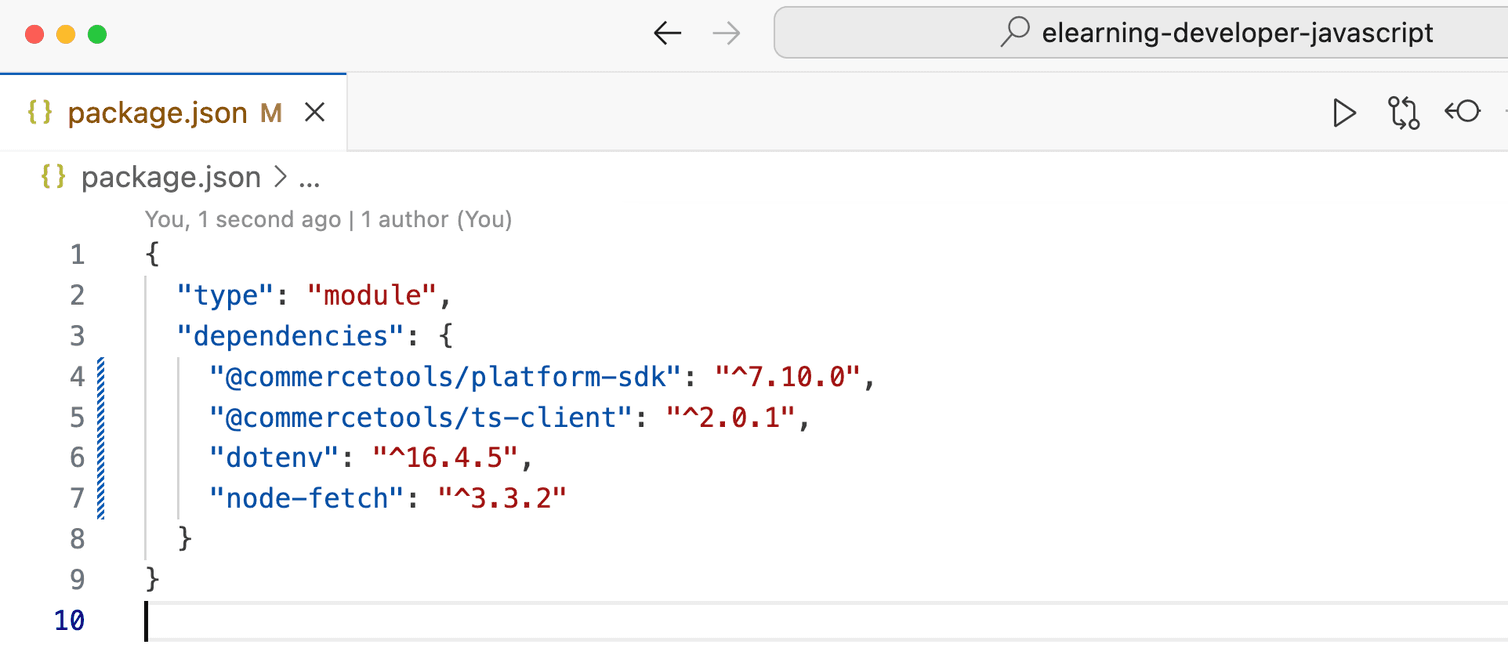
Task: Open changes with the compare icon
Action: click(1404, 113)
